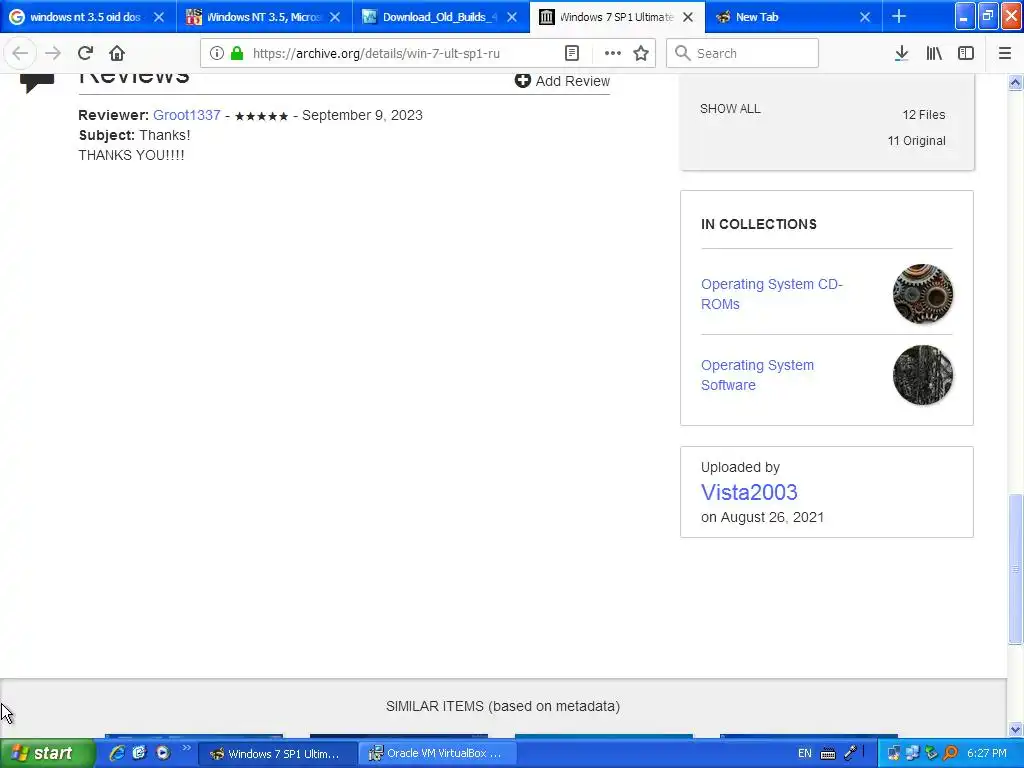Click the vertical scrollbar thumb
Image resolution: width=1024 pixels, height=768 pixels.
click(1016, 569)
